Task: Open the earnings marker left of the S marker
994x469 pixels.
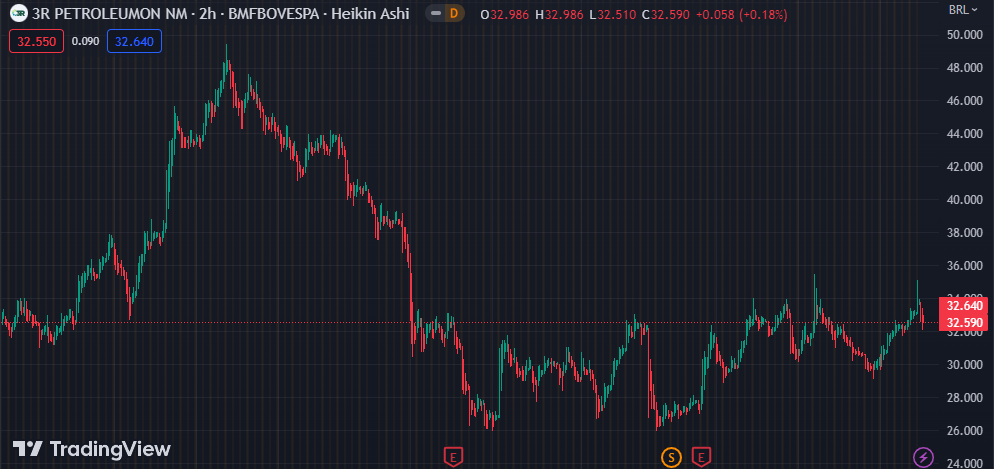Action: click(453, 455)
